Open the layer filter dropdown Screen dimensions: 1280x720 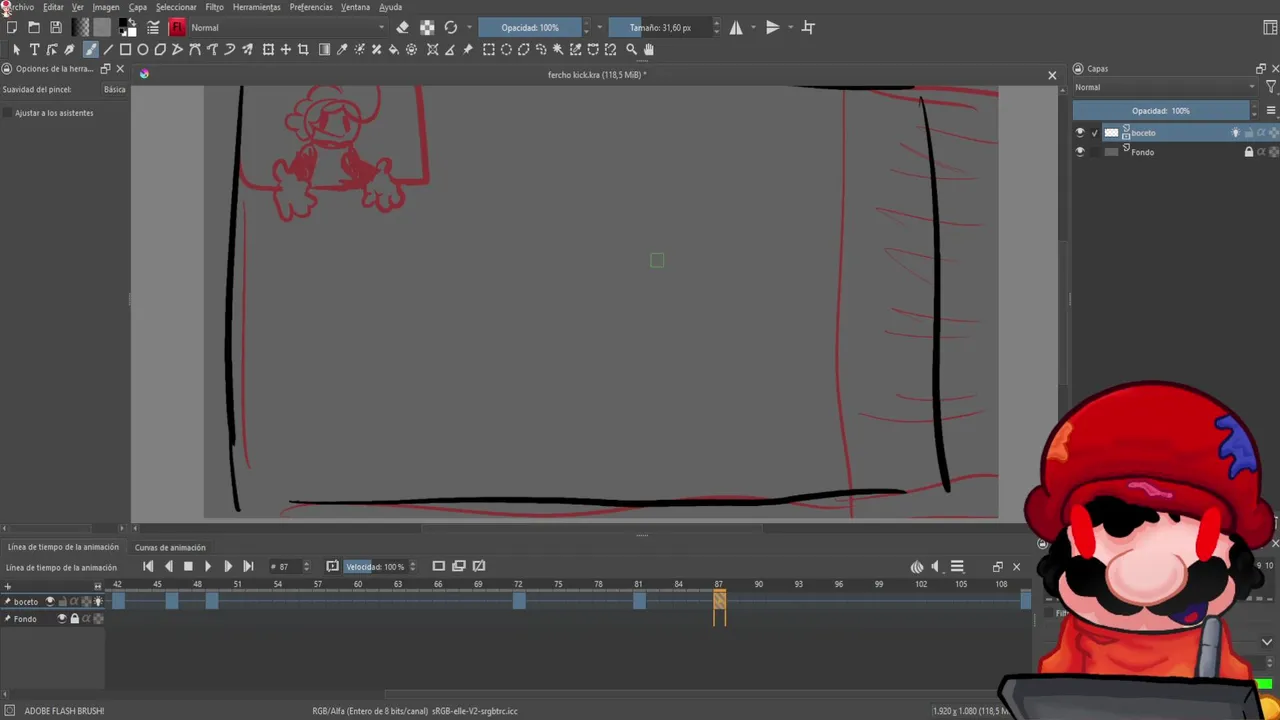[x=1271, y=87]
